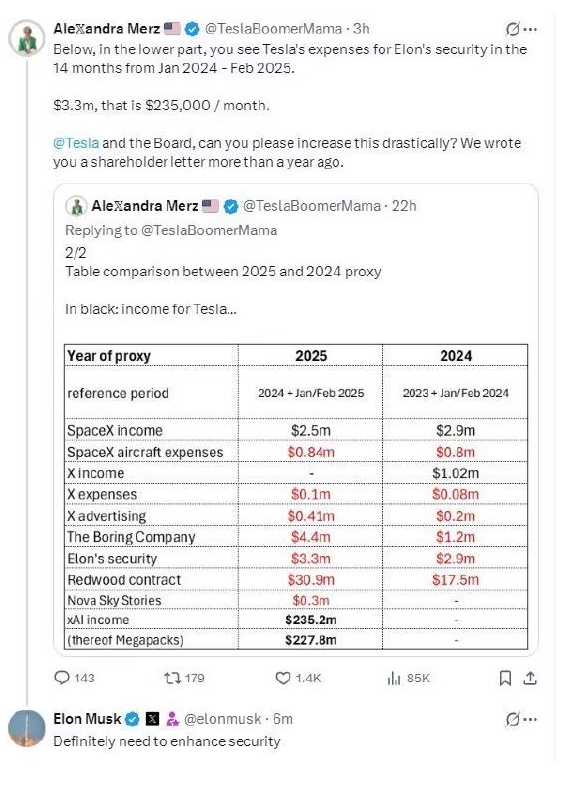Viewport: 567px width, 789px height.
Task: Click the repost icon showing 179
Action: tap(172, 678)
